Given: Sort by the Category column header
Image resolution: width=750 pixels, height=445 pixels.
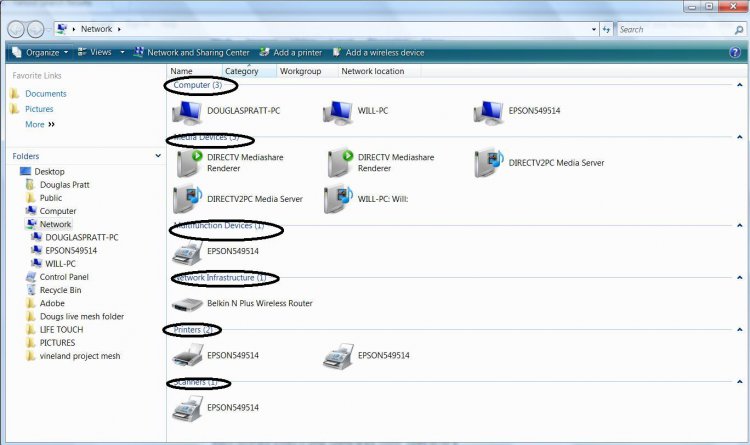Looking at the screenshot, I should pyautogui.click(x=250, y=71).
